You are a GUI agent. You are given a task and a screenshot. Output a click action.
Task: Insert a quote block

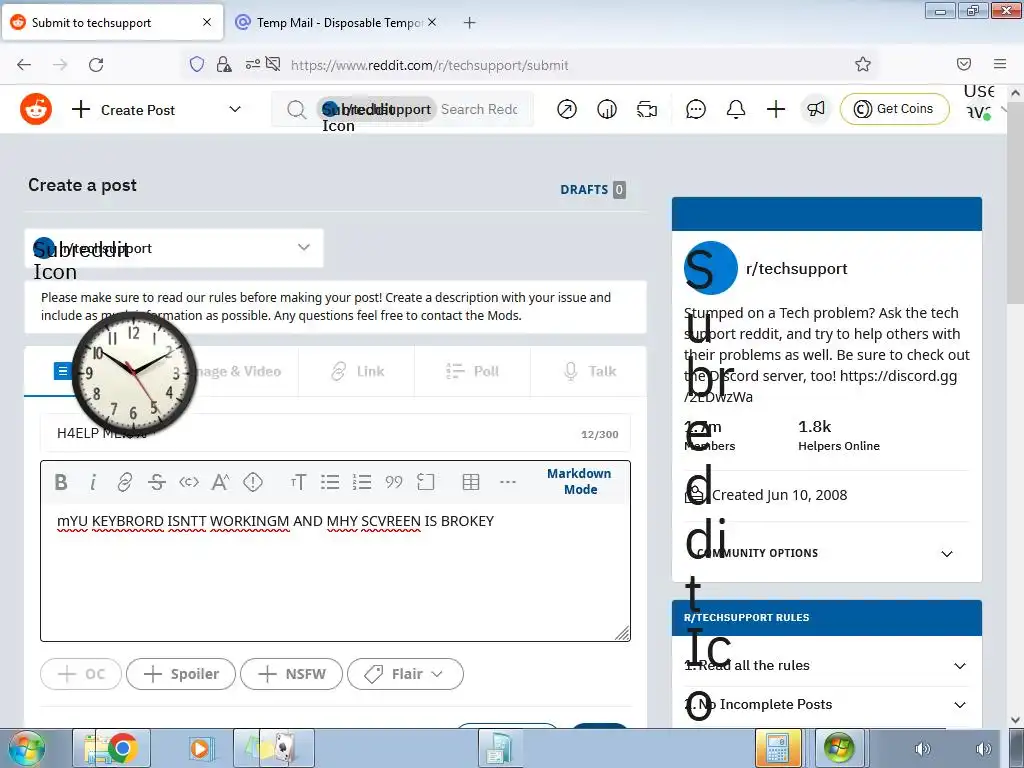tap(394, 482)
